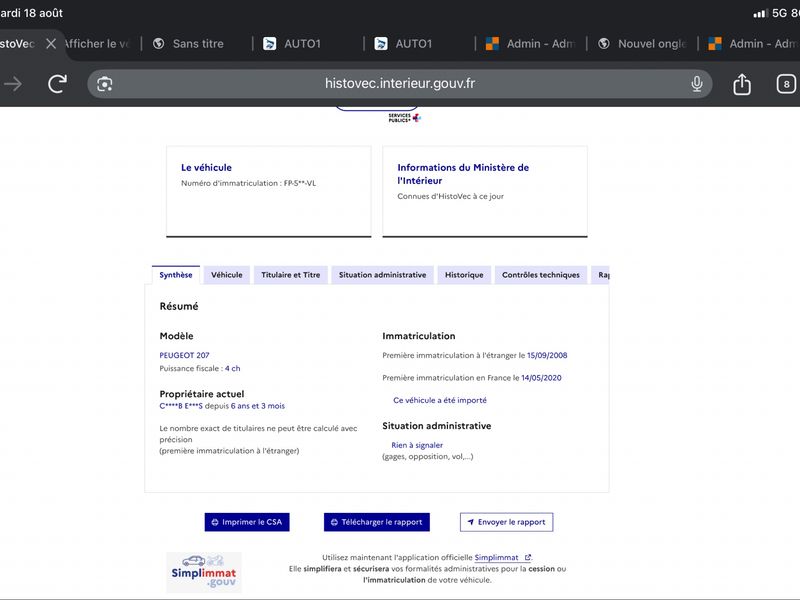The image size is (800, 600).
Task: Switch to the 'Sans titre' browser tab
Action: tap(197, 44)
